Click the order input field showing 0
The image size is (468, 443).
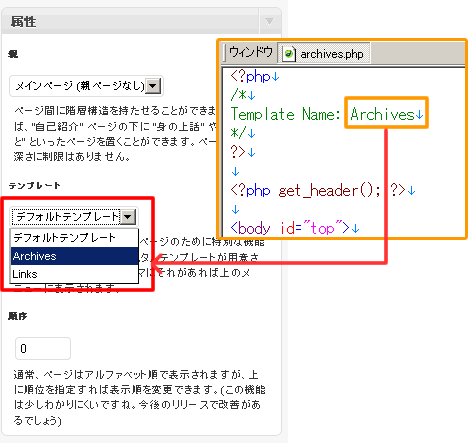pyautogui.click(x=43, y=348)
